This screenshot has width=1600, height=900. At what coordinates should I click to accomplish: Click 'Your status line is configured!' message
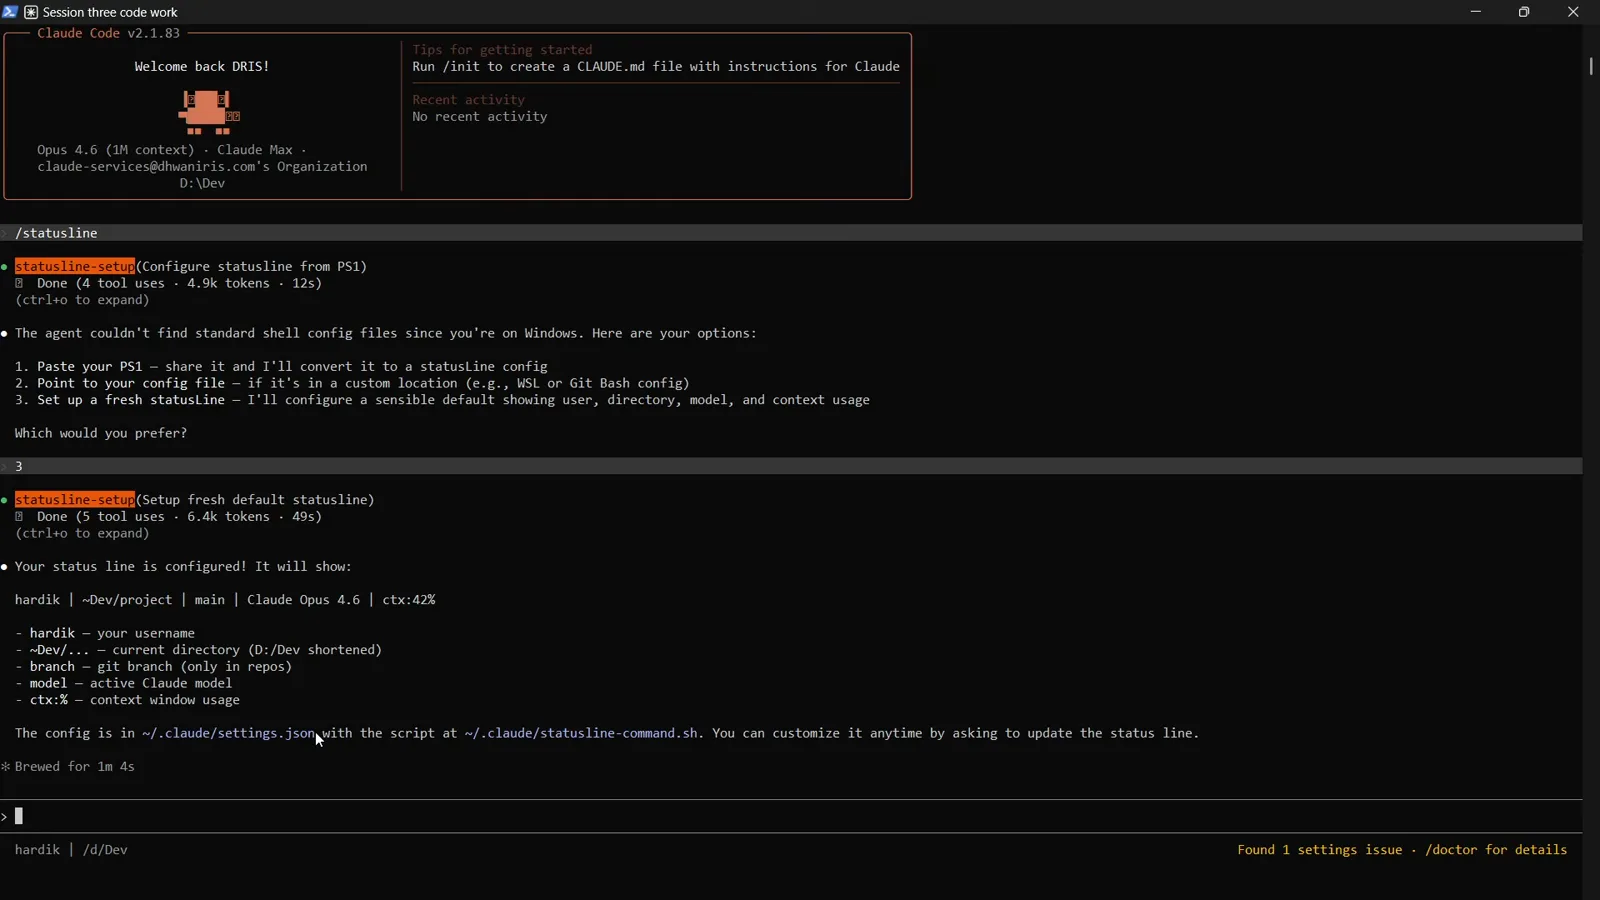[x=184, y=566]
